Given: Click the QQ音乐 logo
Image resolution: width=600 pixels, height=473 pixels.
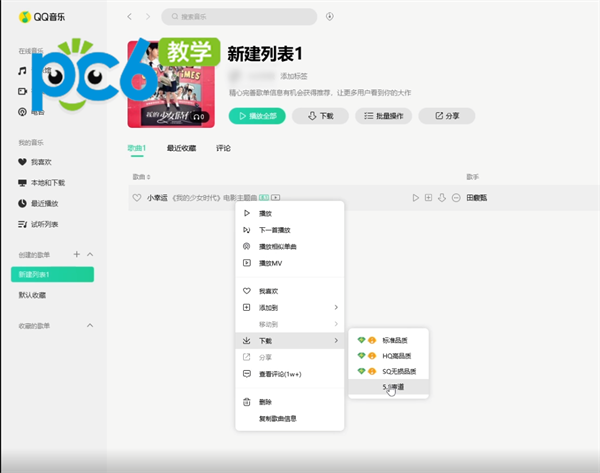Looking at the screenshot, I should point(42,17).
